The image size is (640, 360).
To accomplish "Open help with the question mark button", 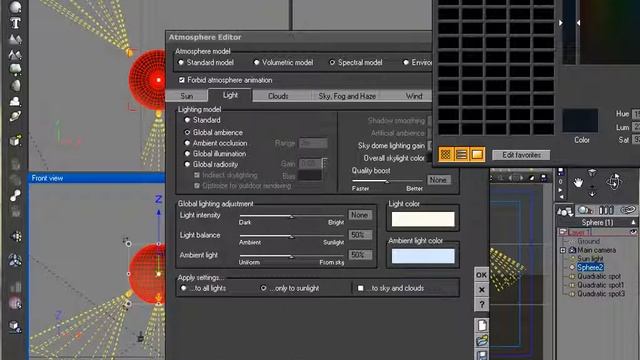I will (x=482, y=304).
